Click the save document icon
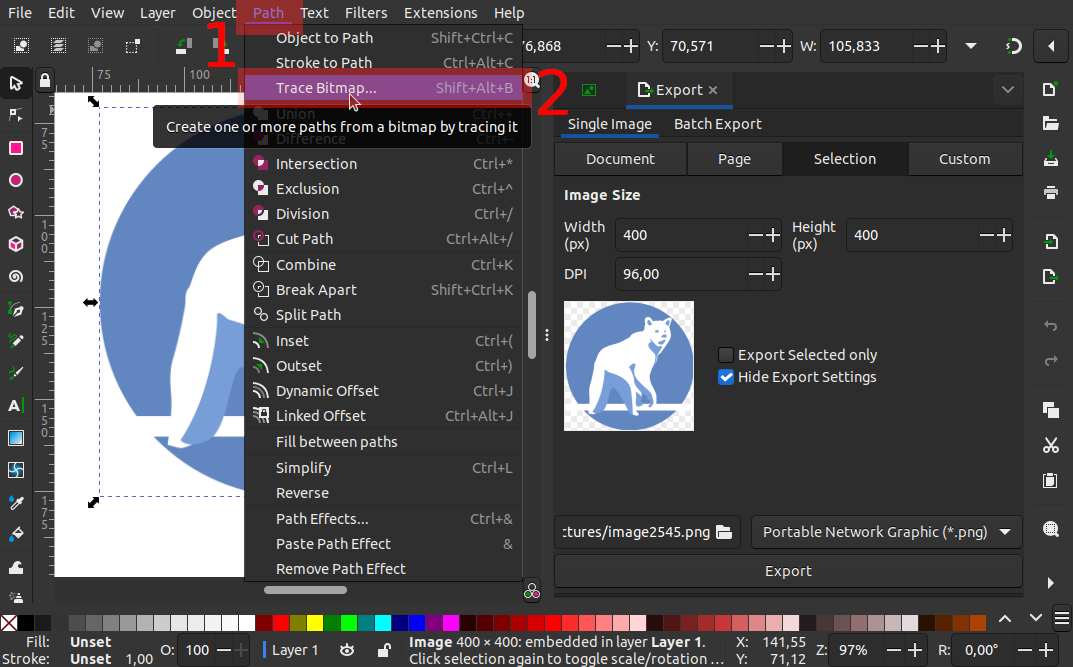Image resolution: width=1073 pixels, height=667 pixels. (x=1050, y=159)
